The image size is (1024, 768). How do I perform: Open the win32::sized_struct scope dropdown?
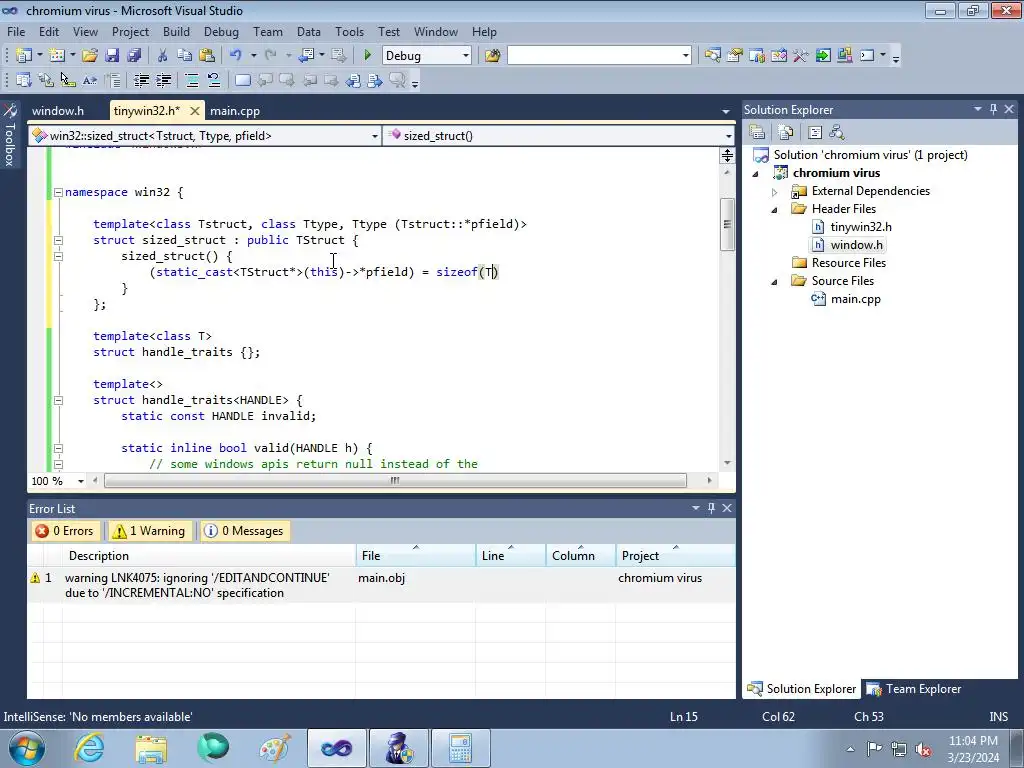[x=375, y=136]
